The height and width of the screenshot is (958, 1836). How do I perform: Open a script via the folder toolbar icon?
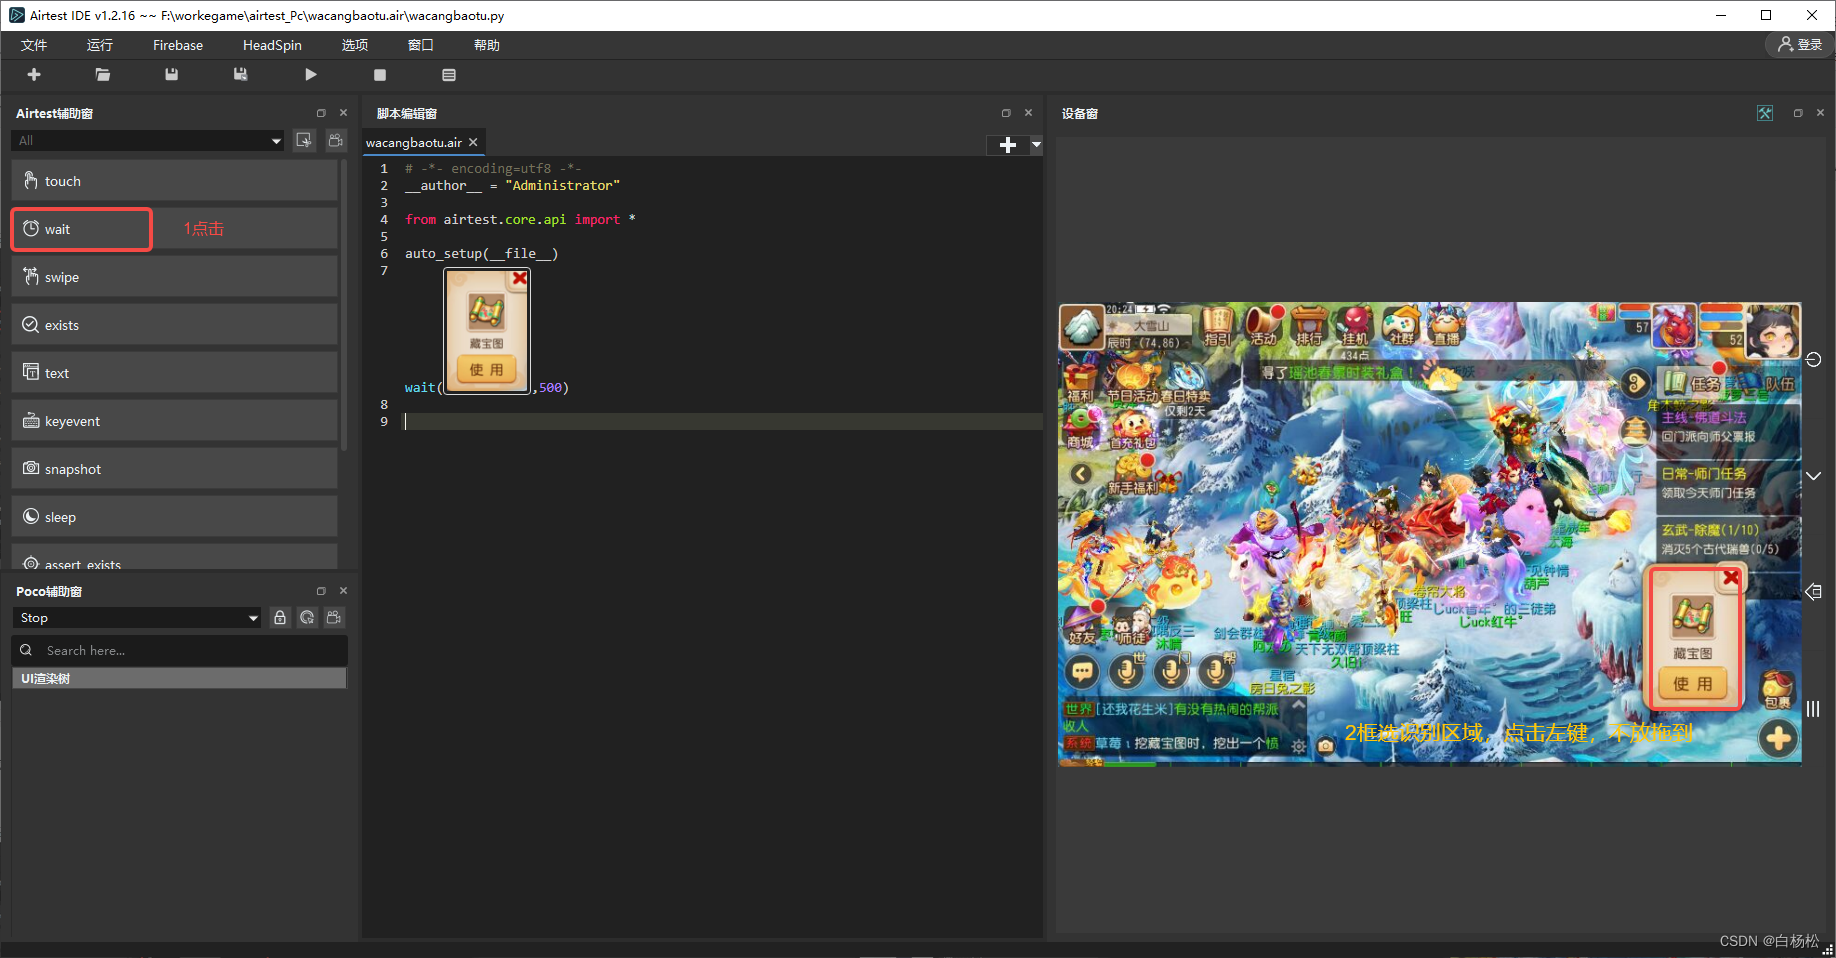tap(103, 75)
